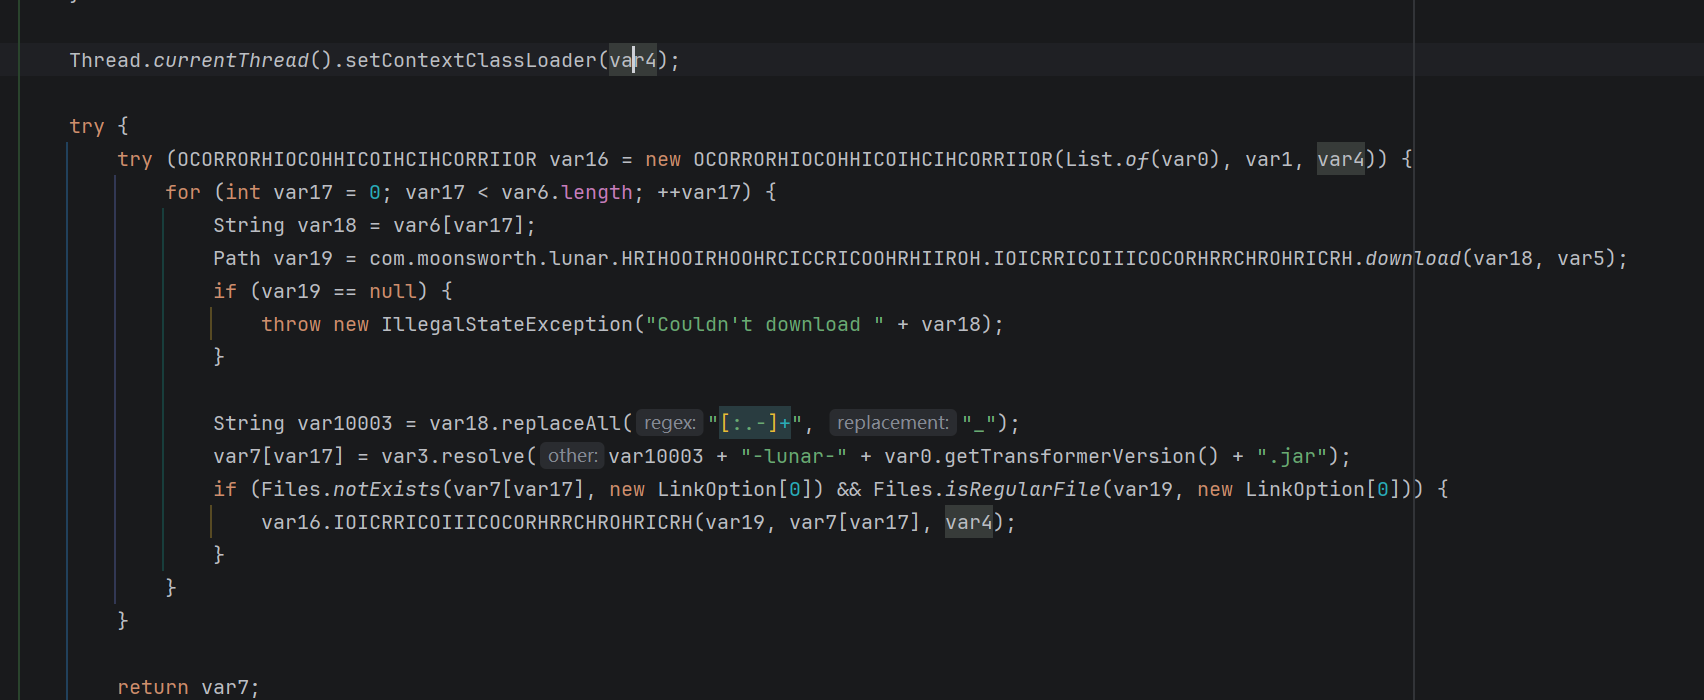
Task: Click the "-lunar-" string literal
Action: [794, 457]
